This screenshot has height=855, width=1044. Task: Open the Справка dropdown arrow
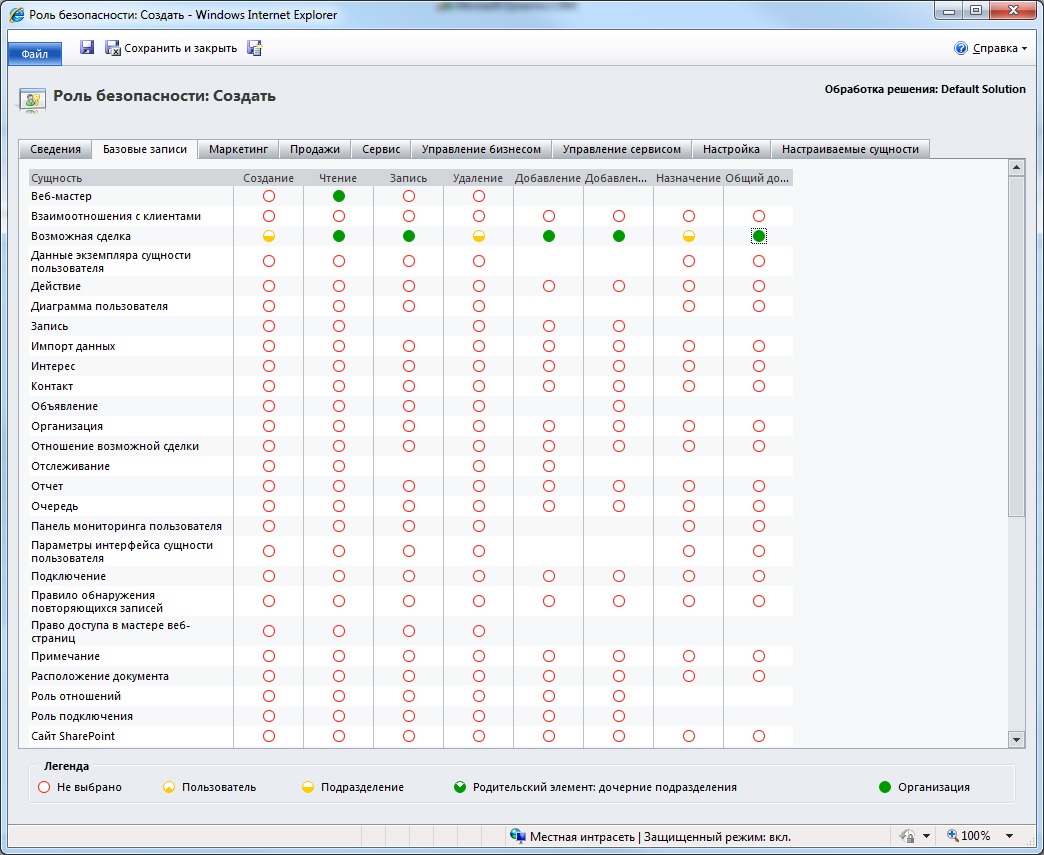pyautogui.click(x=1024, y=49)
